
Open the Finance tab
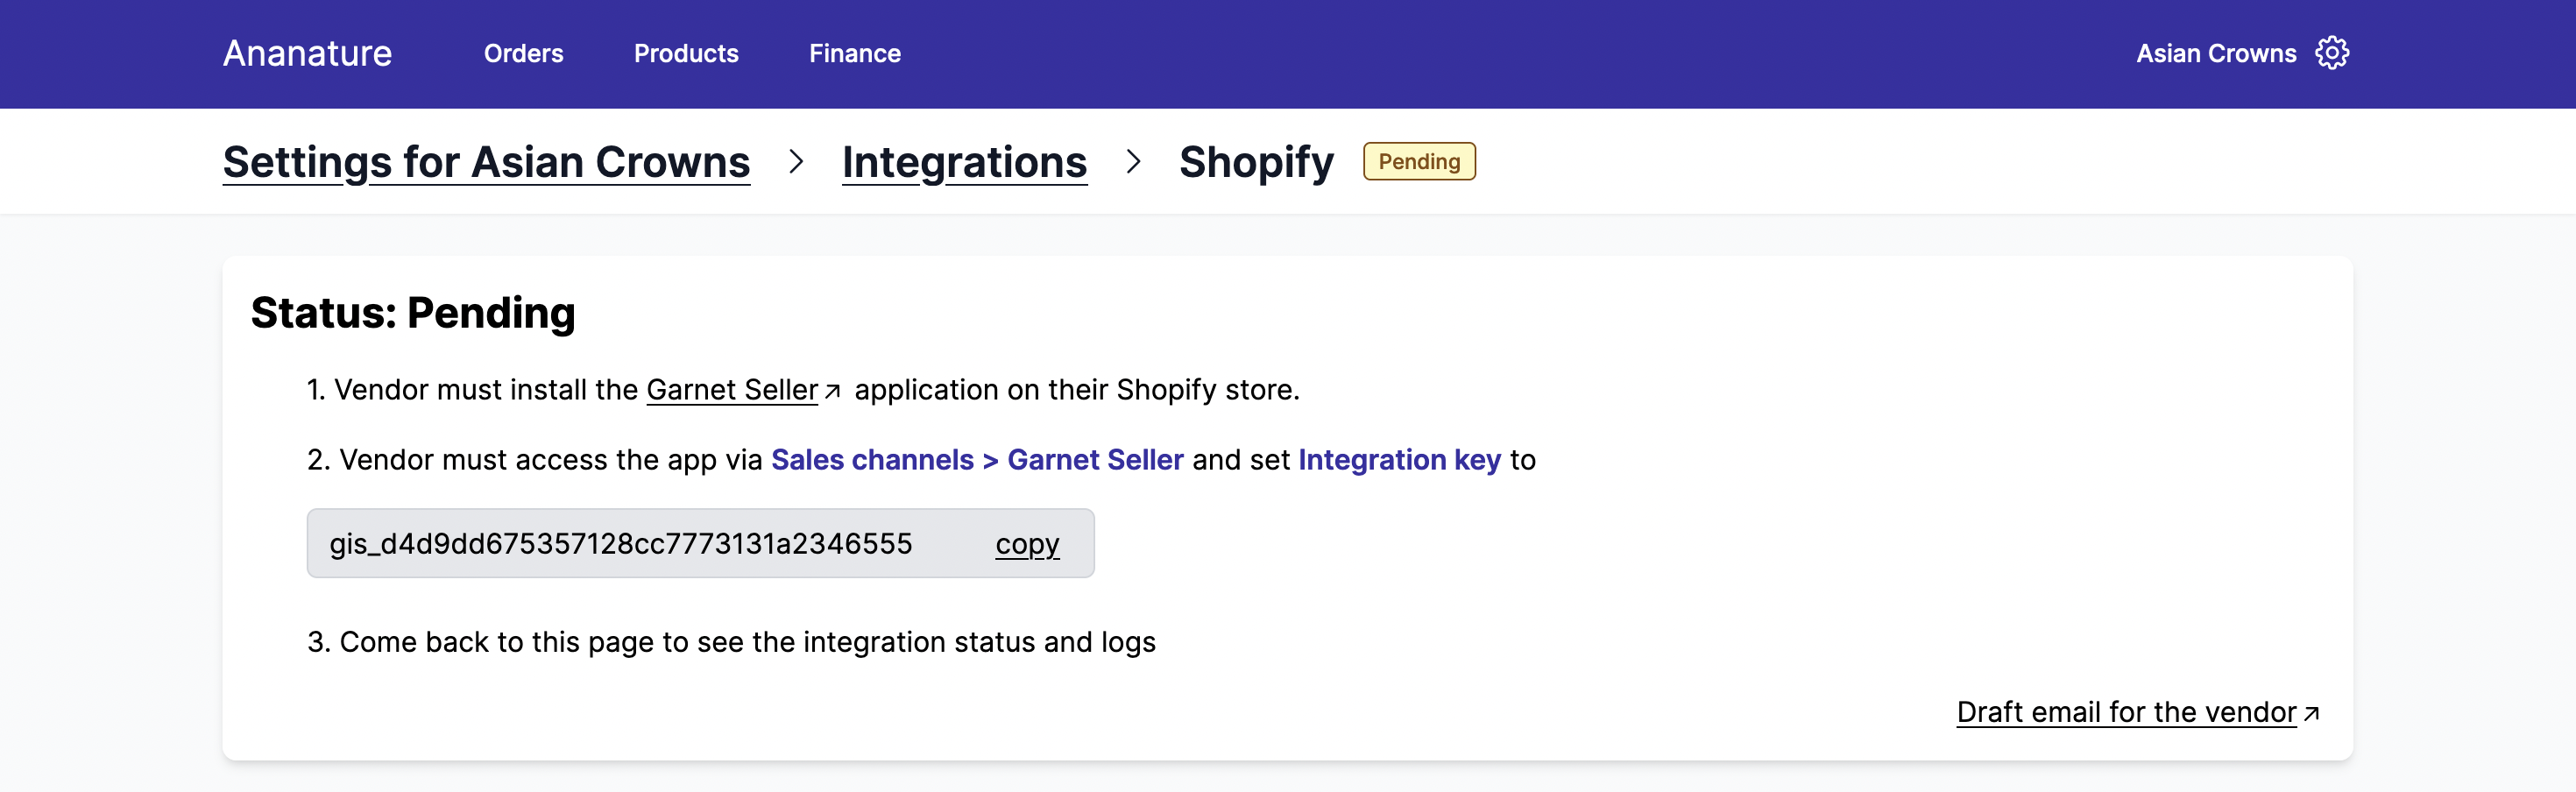(854, 53)
